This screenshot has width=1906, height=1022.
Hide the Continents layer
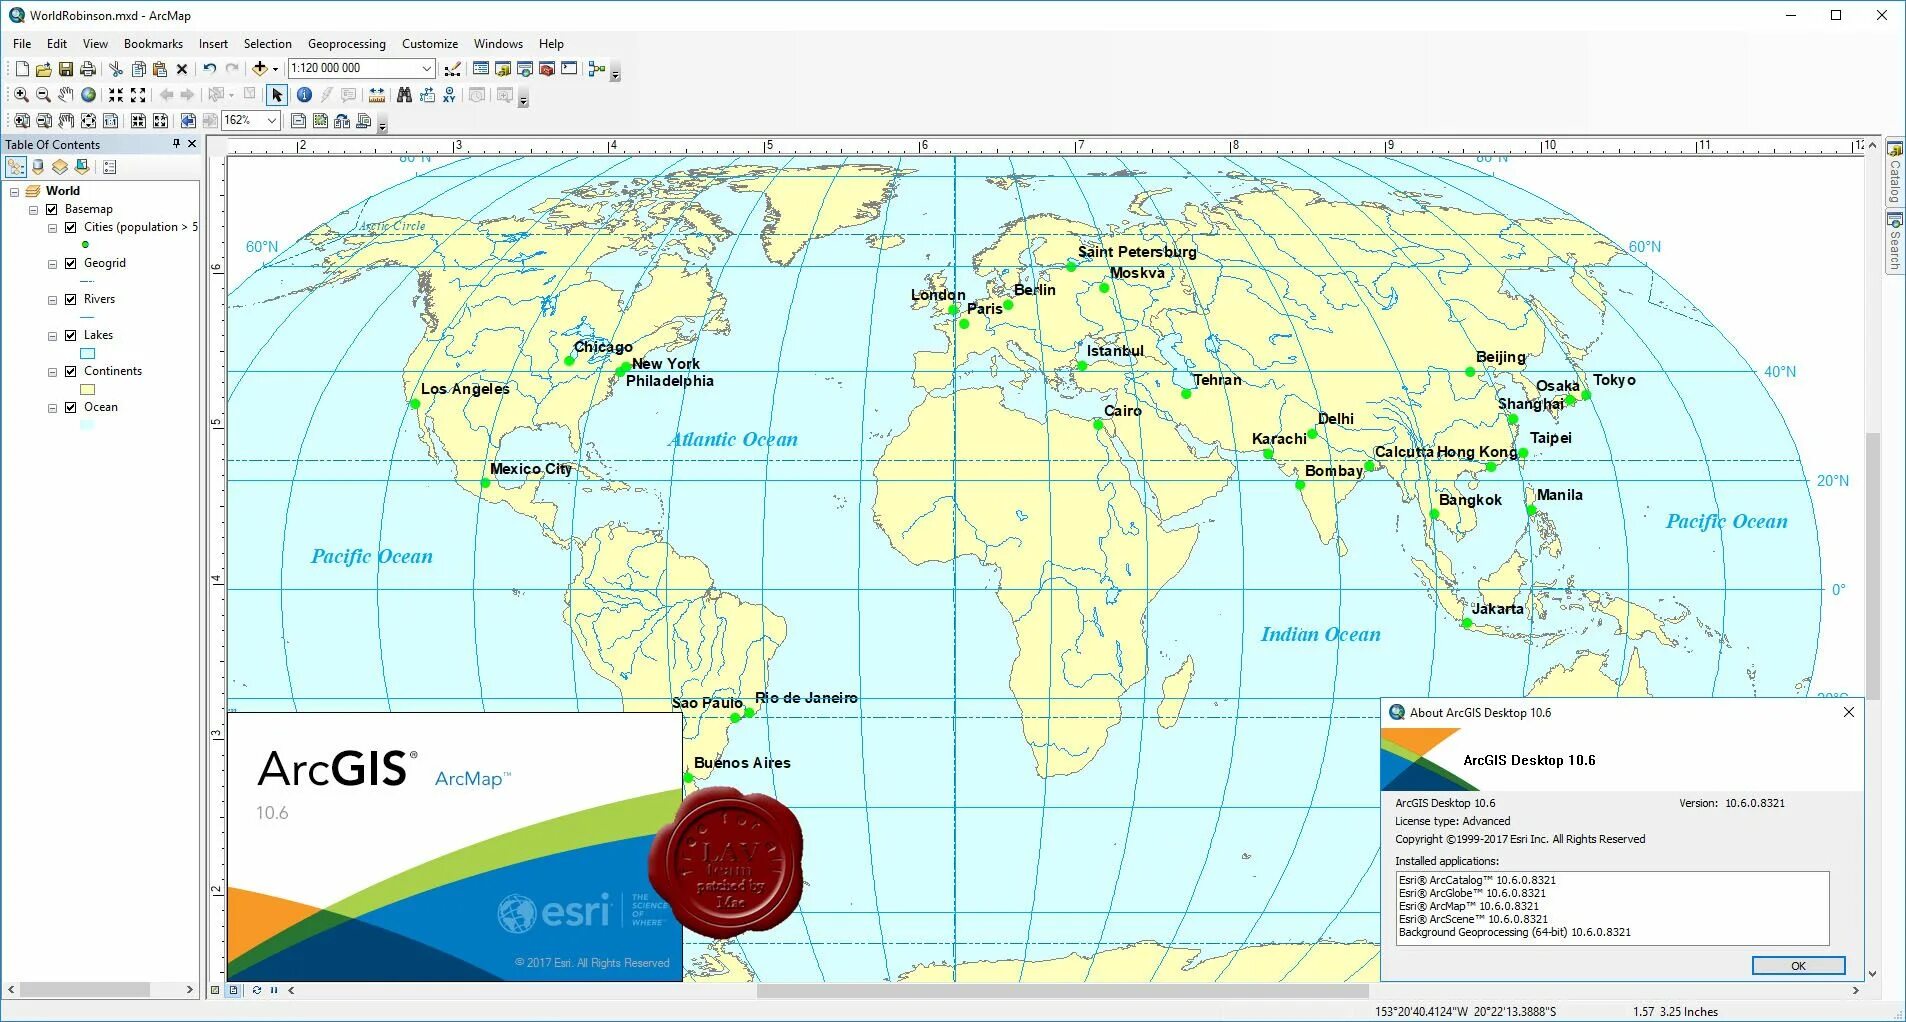71,371
